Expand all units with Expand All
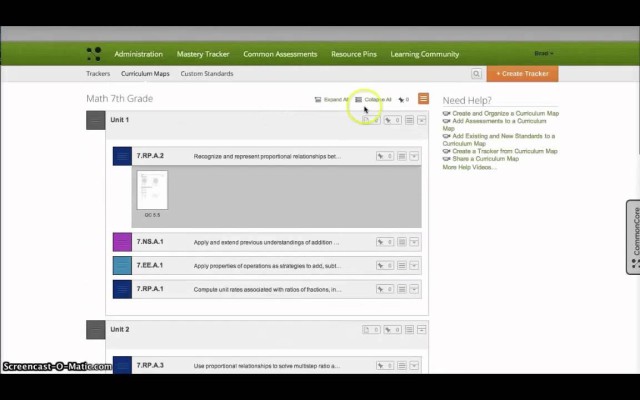Image resolution: width=640 pixels, height=400 pixels. [331, 100]
